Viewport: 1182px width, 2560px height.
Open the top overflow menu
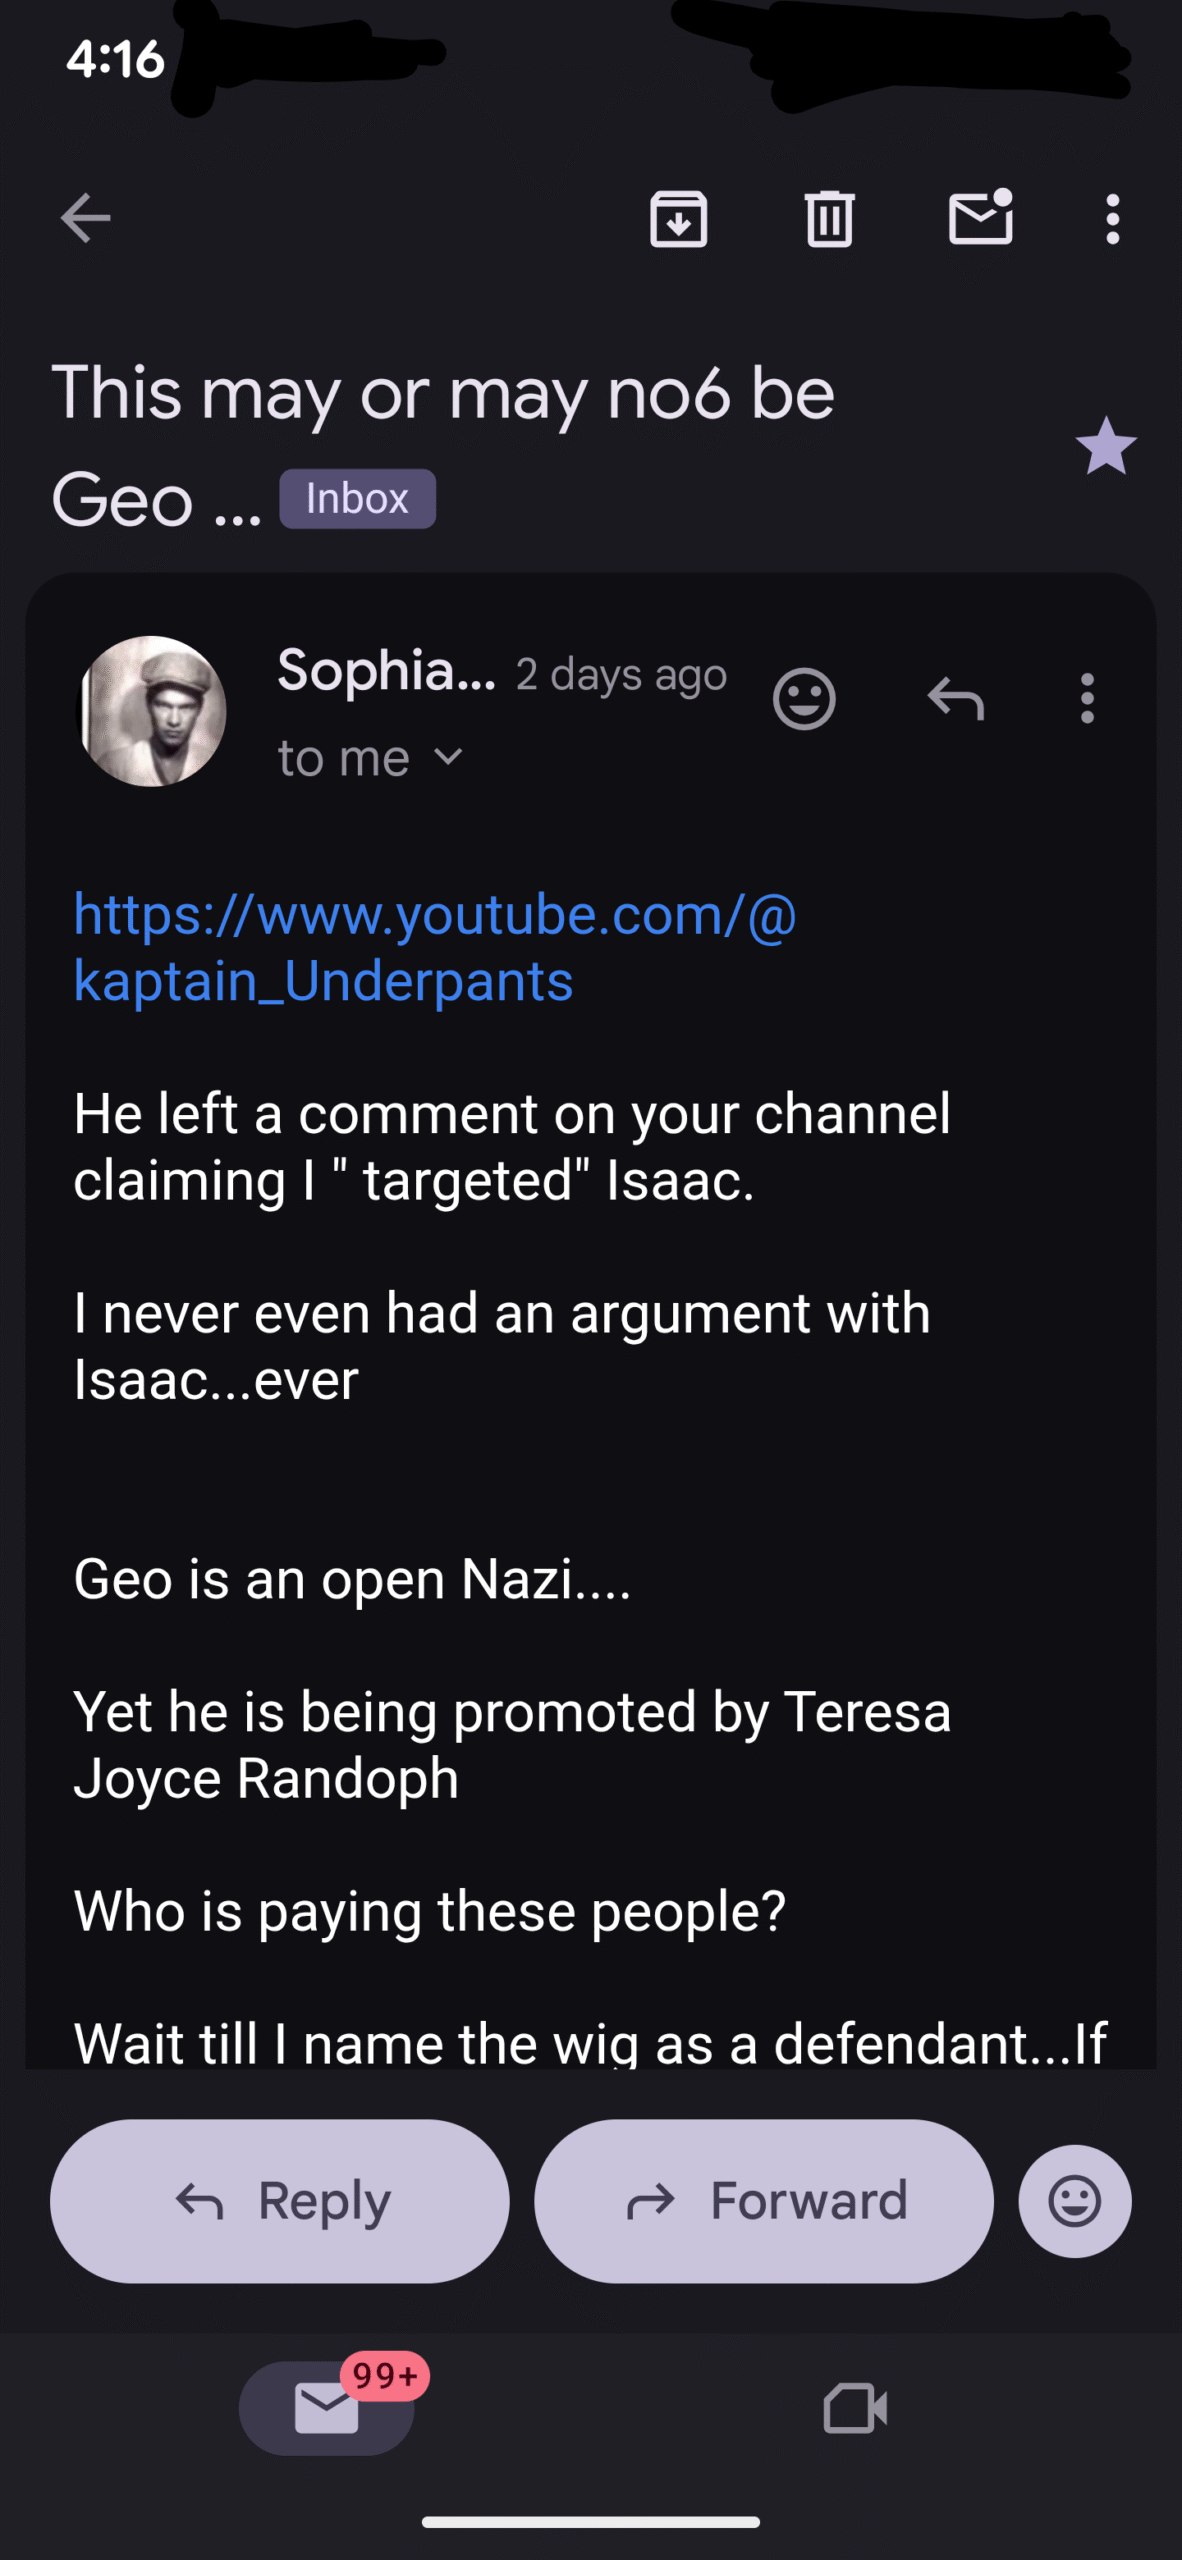pos(1112,218)
